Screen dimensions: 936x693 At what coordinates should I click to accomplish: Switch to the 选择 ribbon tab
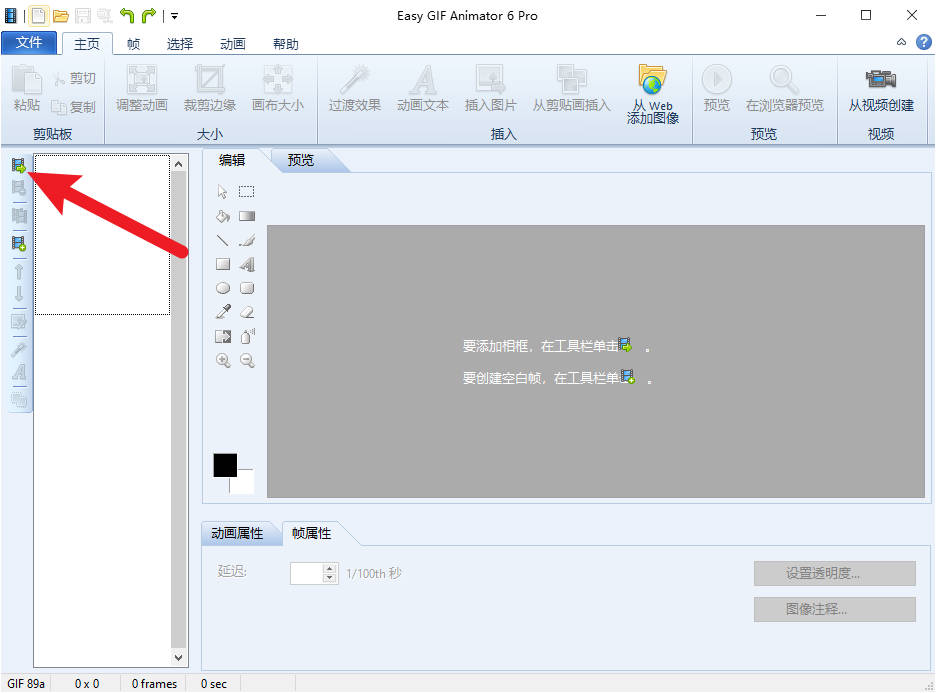[x=180, y=44]
